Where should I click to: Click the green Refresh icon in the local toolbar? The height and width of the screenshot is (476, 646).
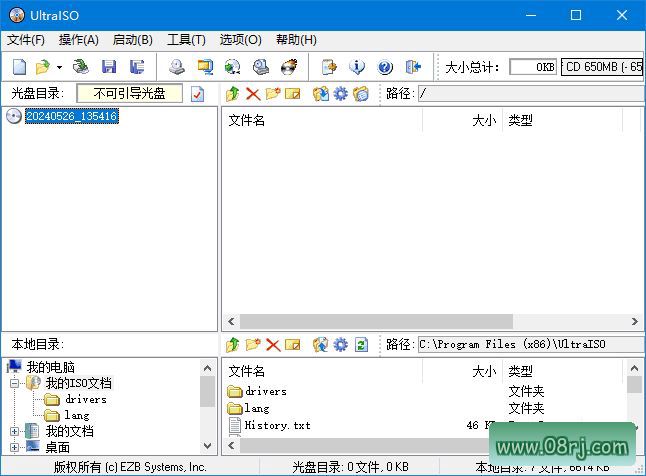click(361, 345)
